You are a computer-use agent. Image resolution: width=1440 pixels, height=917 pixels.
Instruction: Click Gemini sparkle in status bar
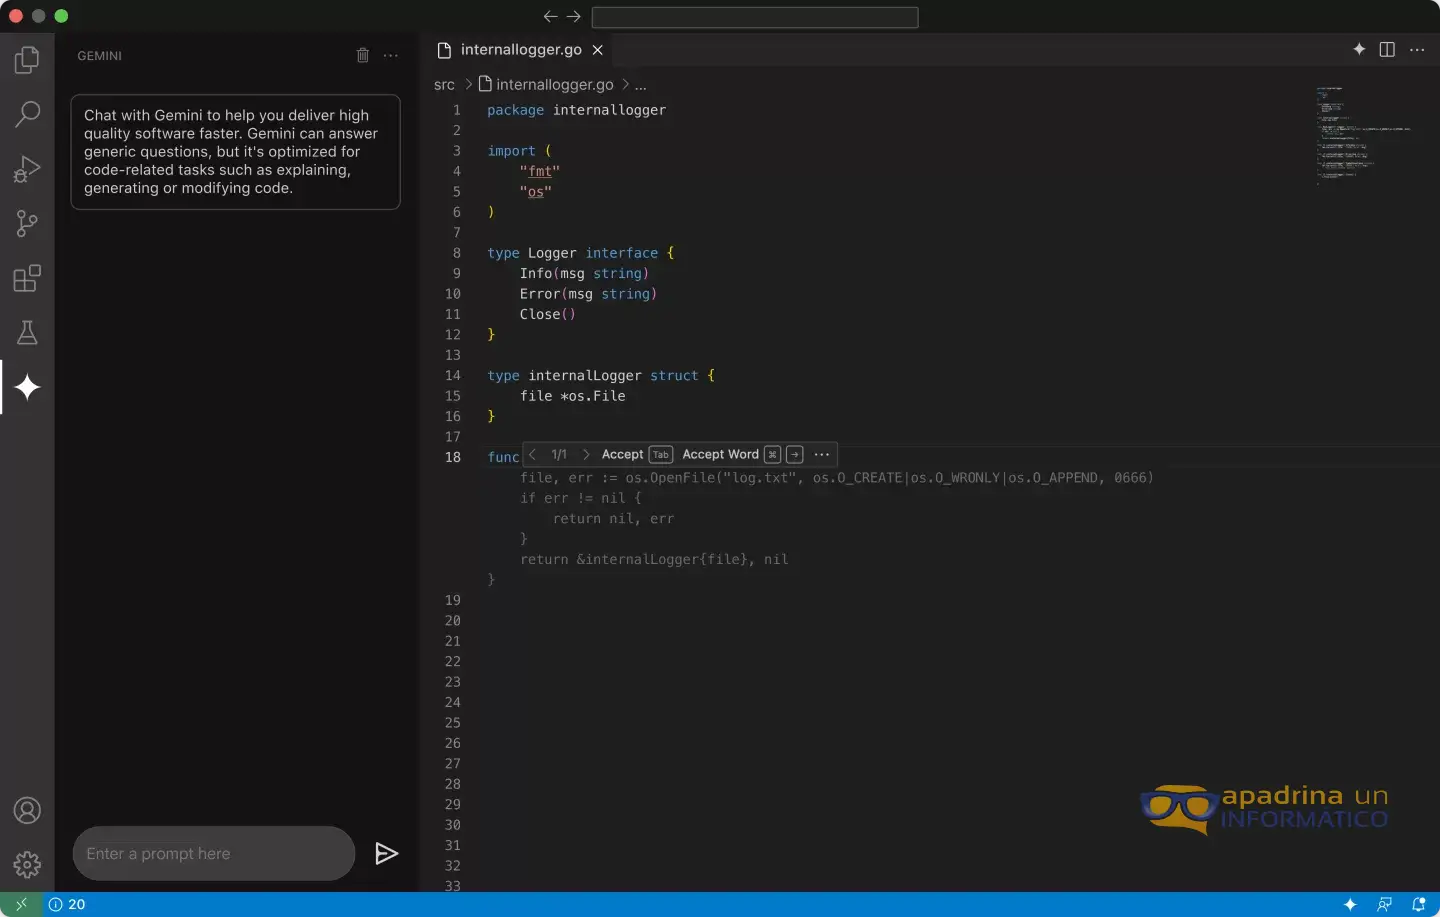pyautogui.click(x=1350, y=904)
